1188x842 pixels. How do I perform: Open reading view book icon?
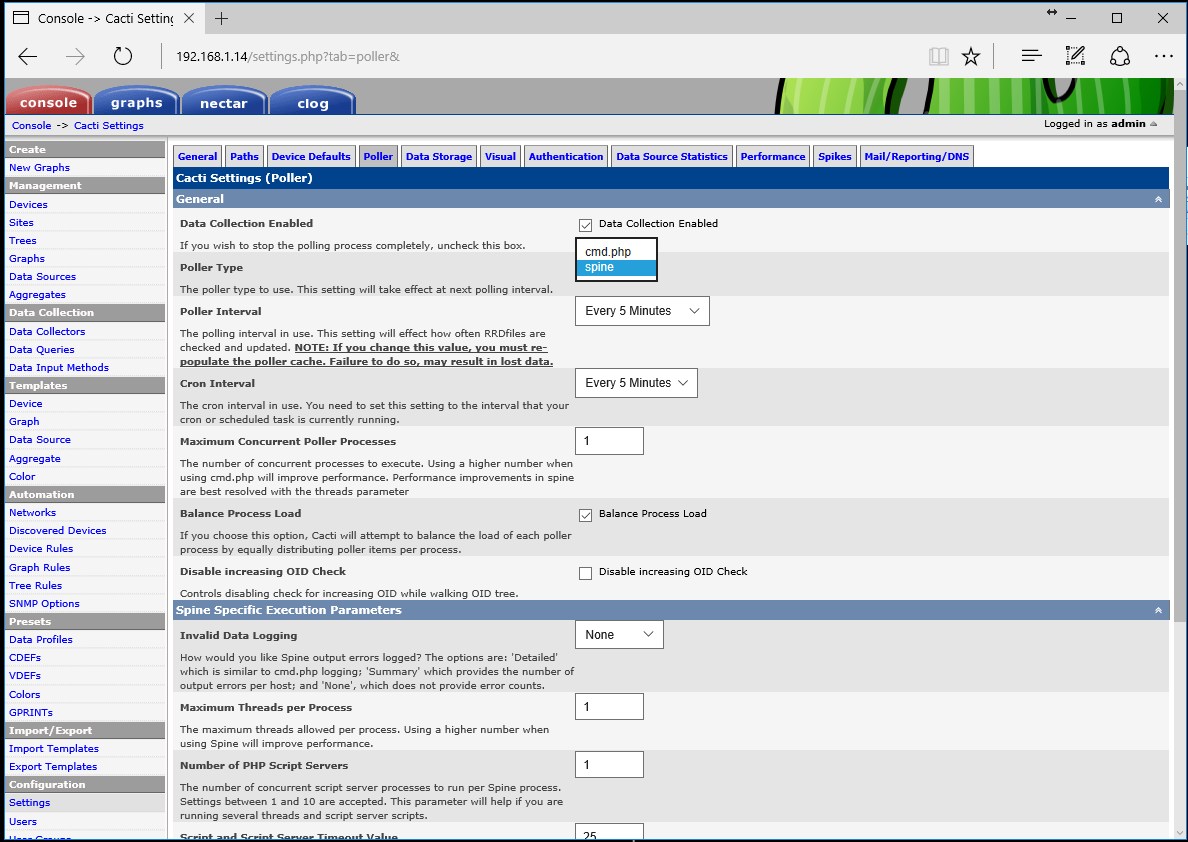coord(939,56)
